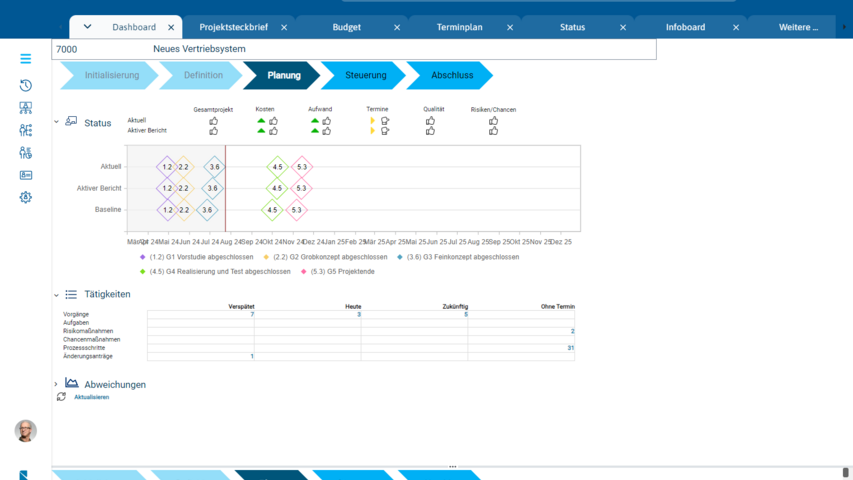Click the 4.5 milestone on Aktuell row
This screenshot has width=853, height=480.
277,167
